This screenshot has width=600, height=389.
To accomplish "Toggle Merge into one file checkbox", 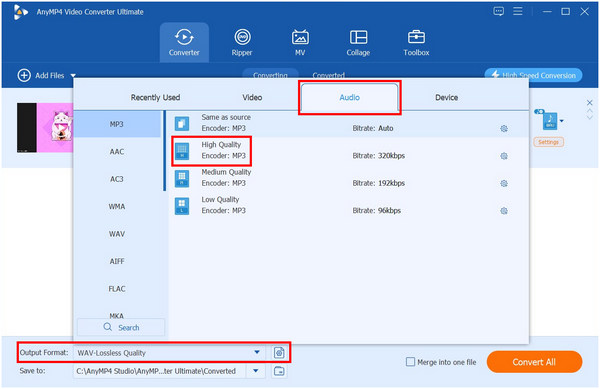I will [x=410, y=362].
